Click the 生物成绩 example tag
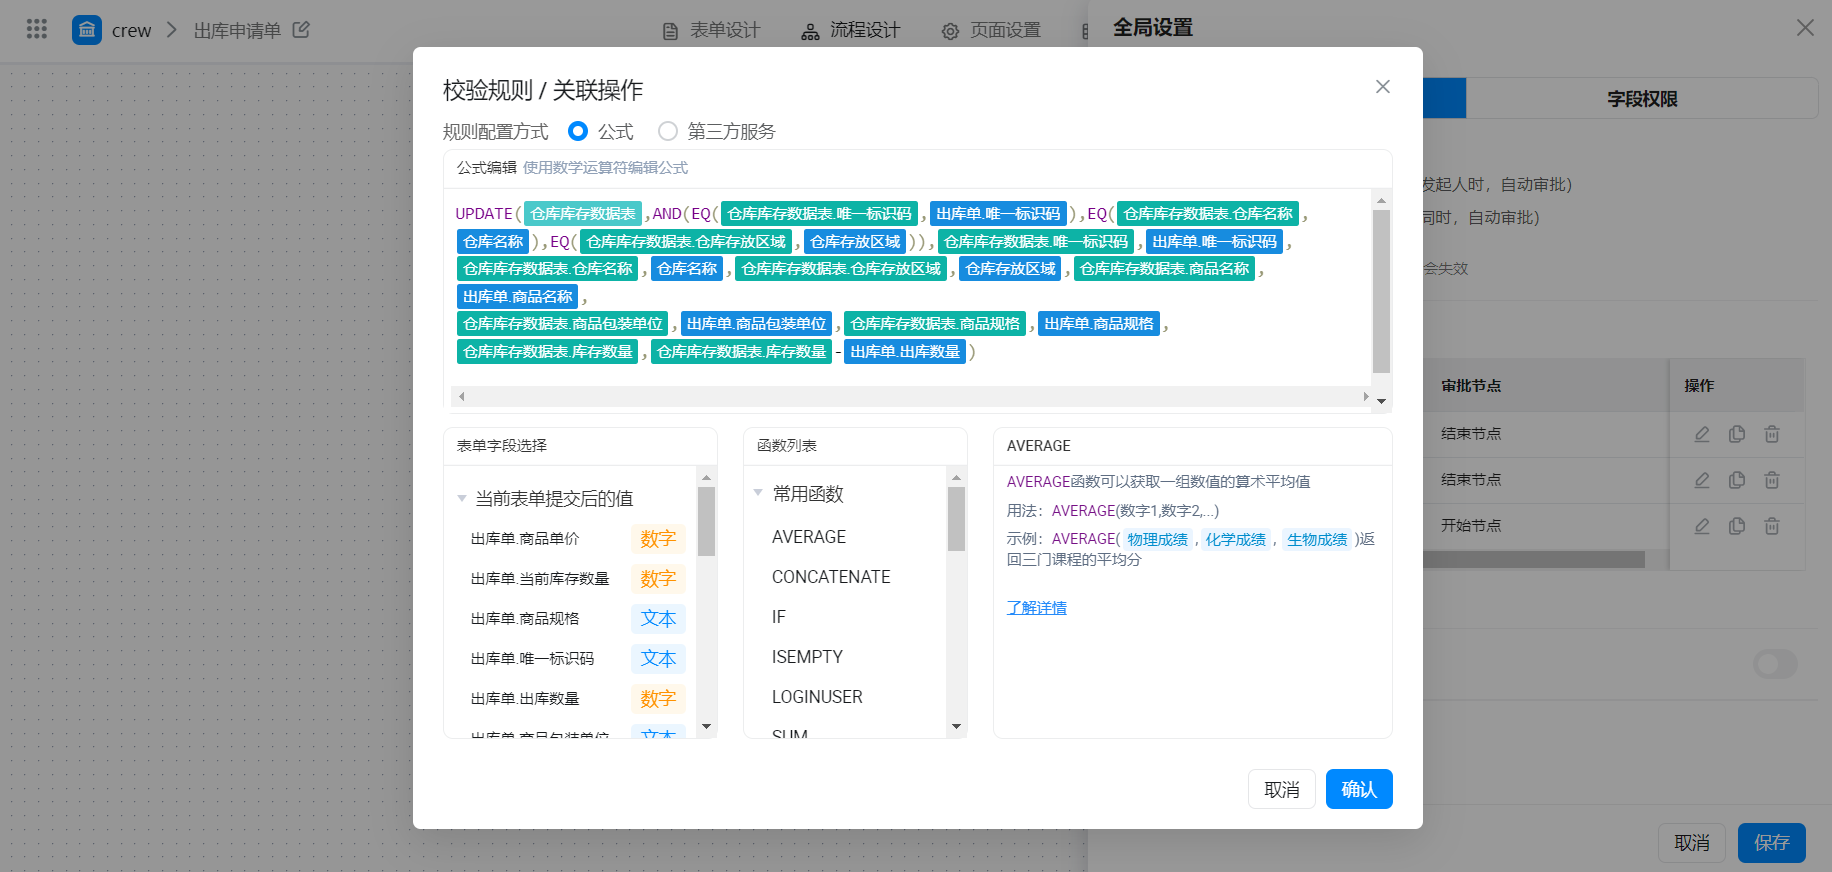The image size is (1832, 872). pos(1317,540)
